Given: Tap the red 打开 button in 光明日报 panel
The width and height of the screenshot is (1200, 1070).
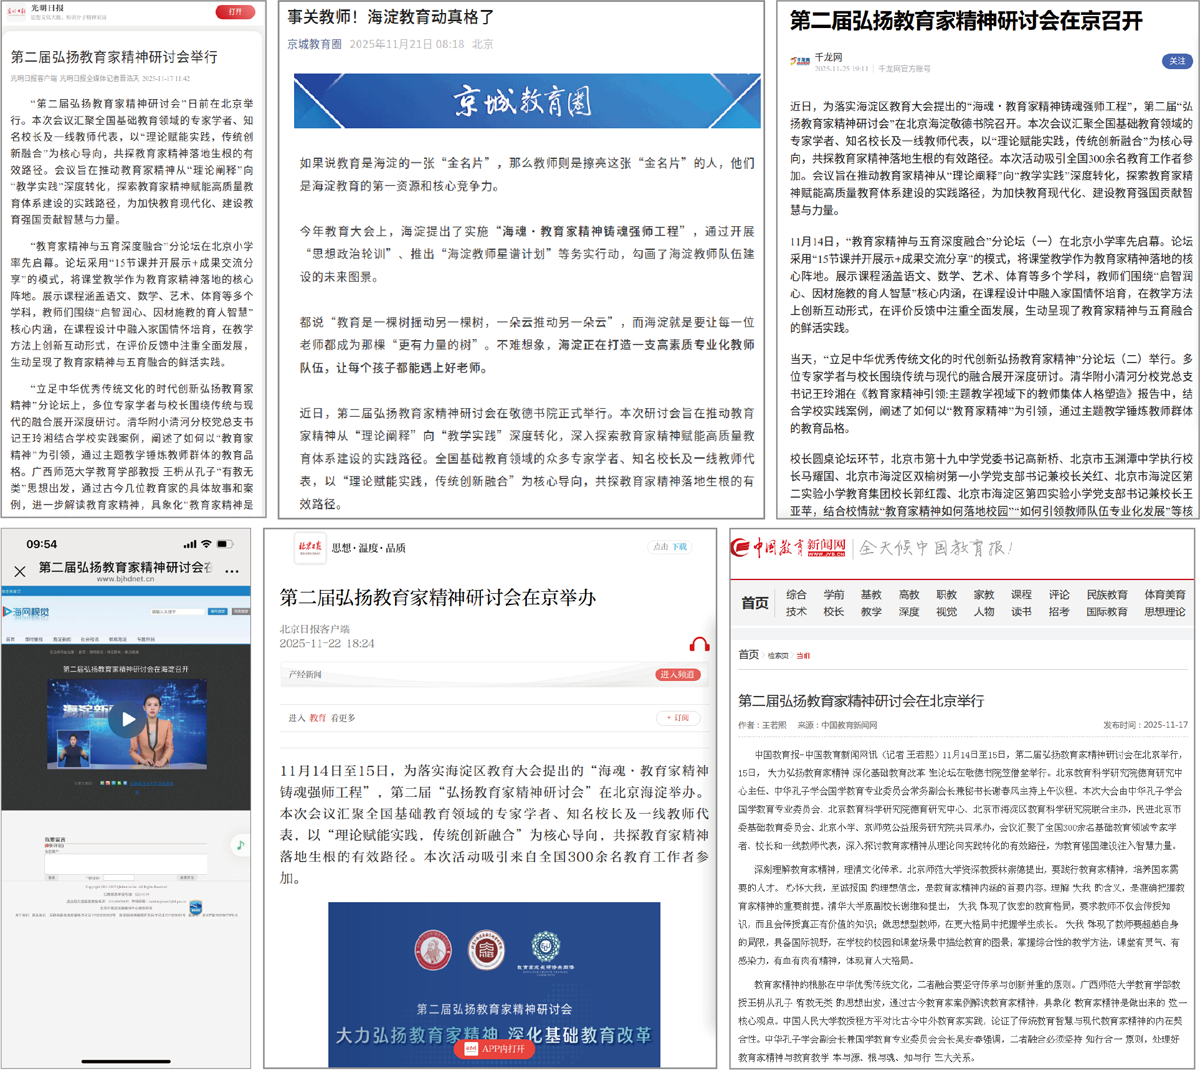Looking at the screenshot, I should [x=235, y=12].
